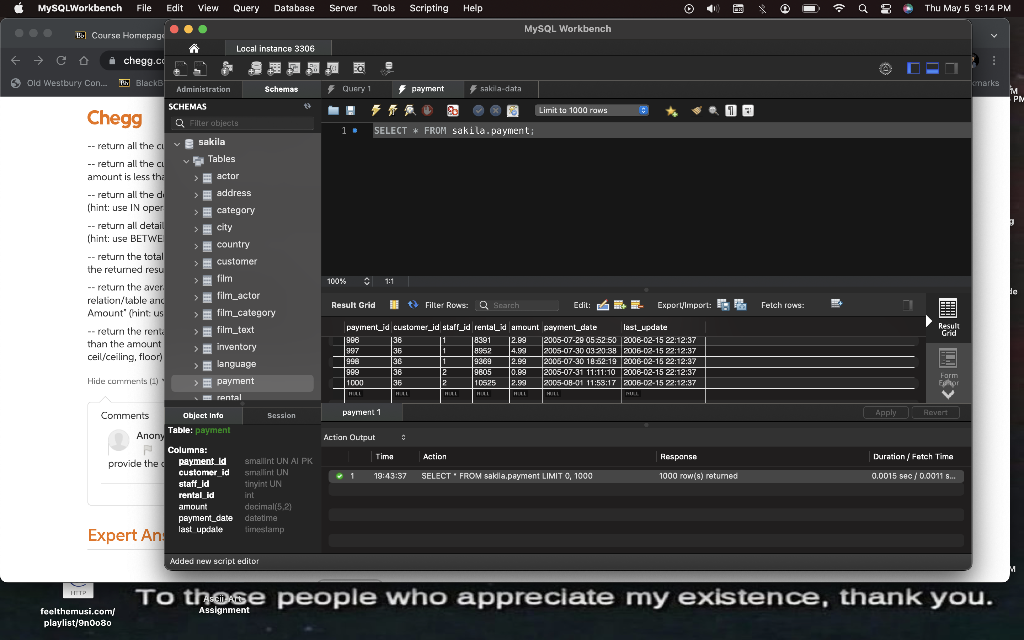Open the Database menu in menu bar

coord(294,8)
